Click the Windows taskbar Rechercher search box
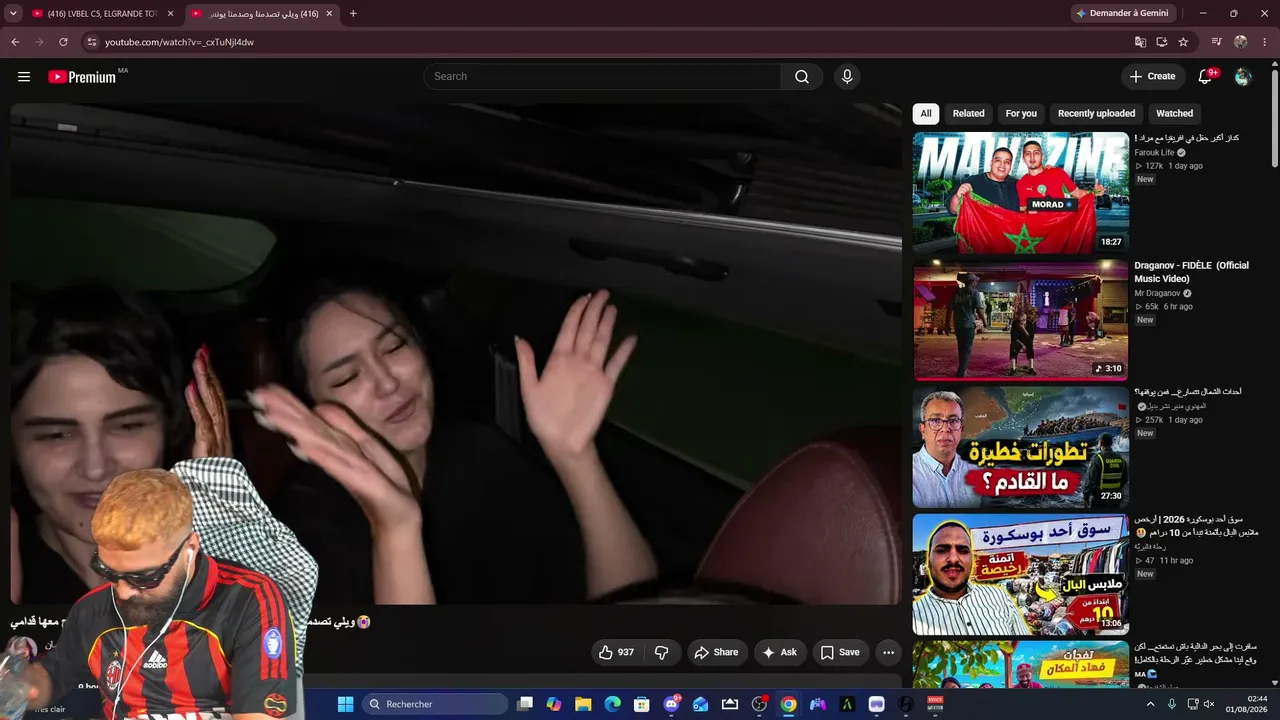The width and height of the screenshot is (1280, 720). 435,704
